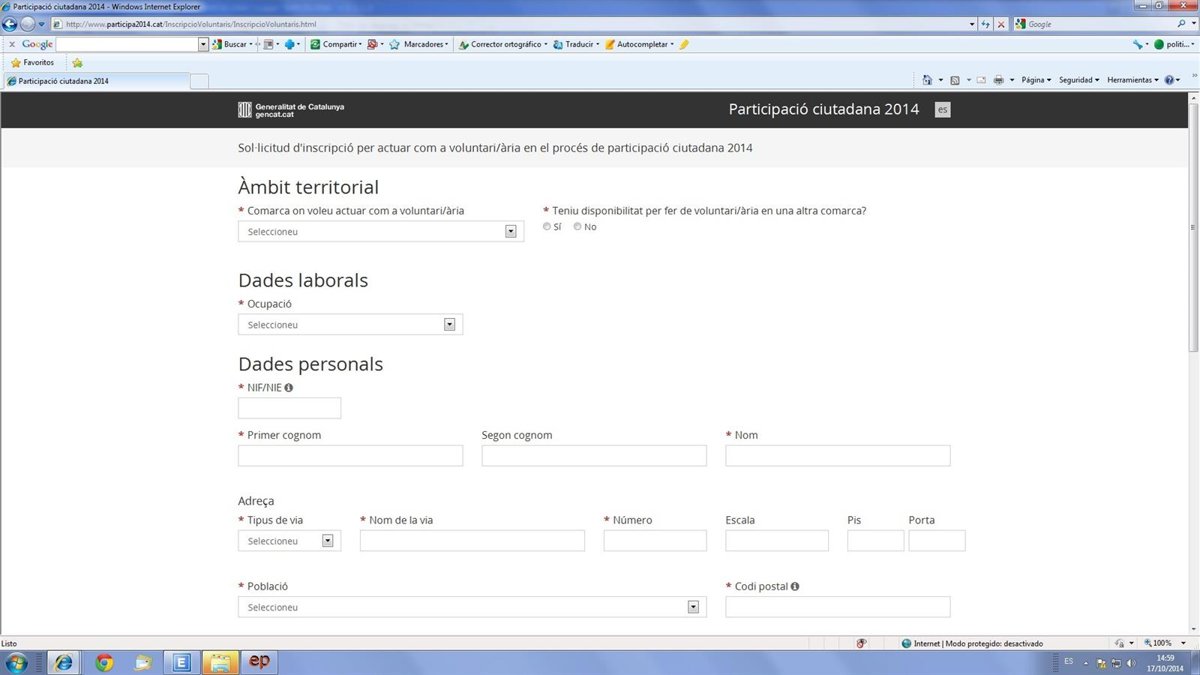Open the Tipus de via dropdown
Image resolution: width=1200 pixels, height=675 pixels.
coord(327,541)
